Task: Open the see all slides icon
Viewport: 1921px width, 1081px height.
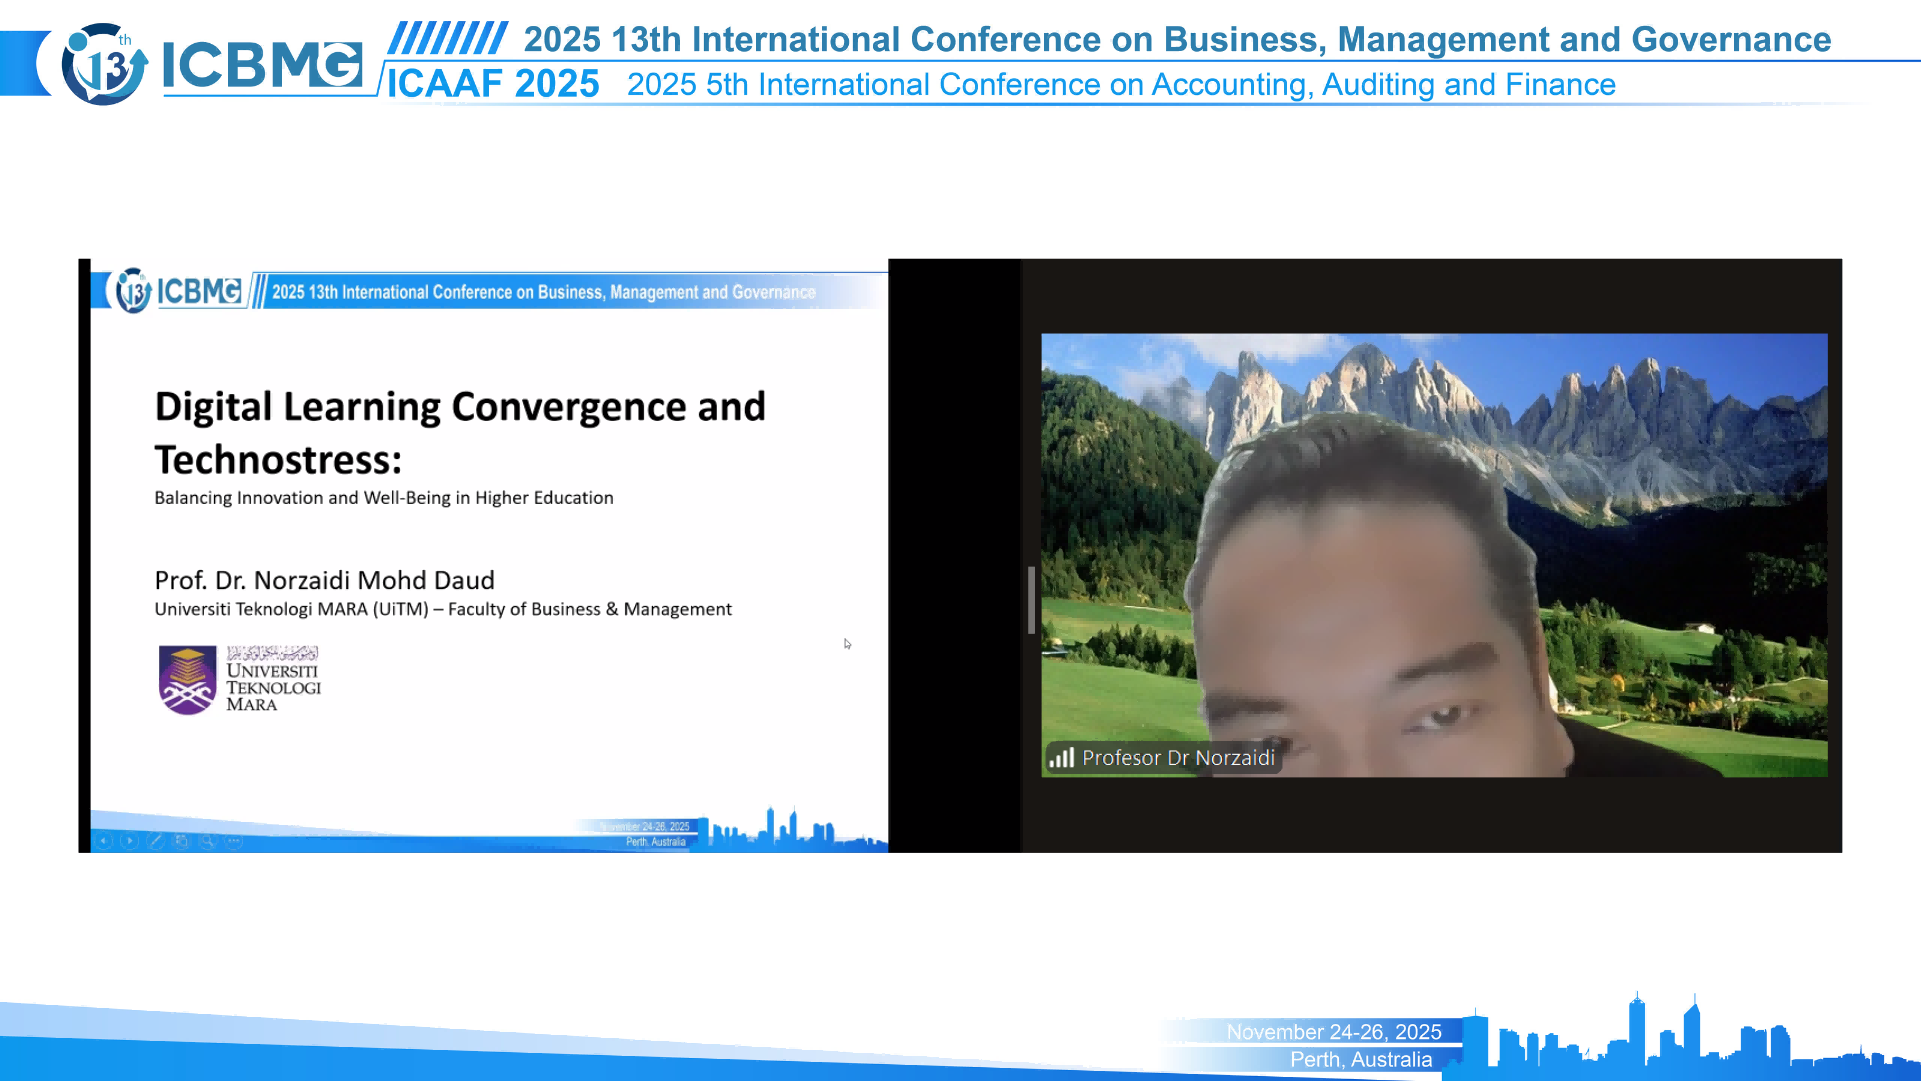Action: 182,841
